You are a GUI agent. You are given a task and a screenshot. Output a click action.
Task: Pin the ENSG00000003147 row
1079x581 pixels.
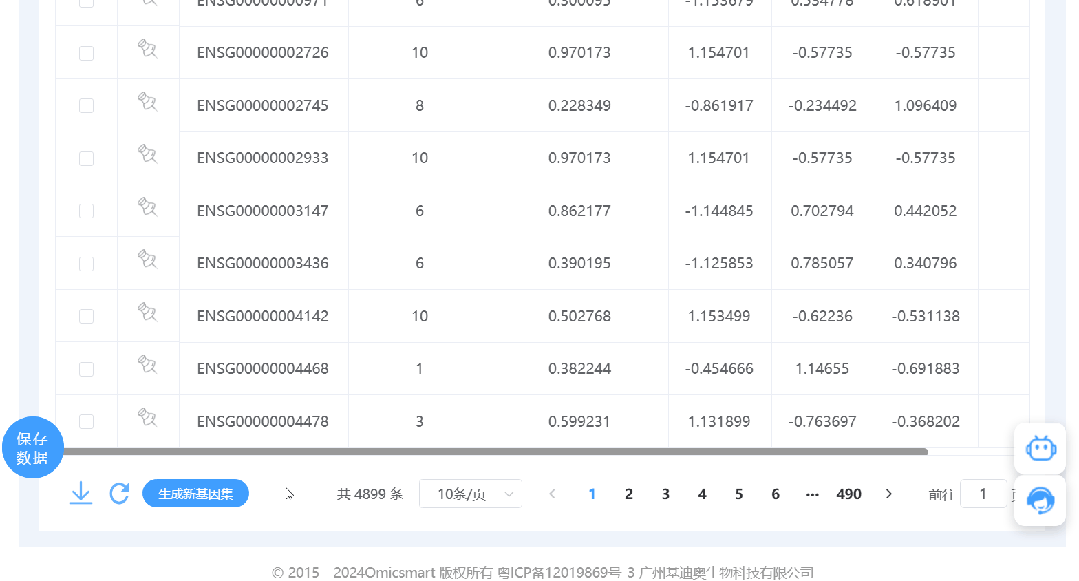tap(147, 207)
